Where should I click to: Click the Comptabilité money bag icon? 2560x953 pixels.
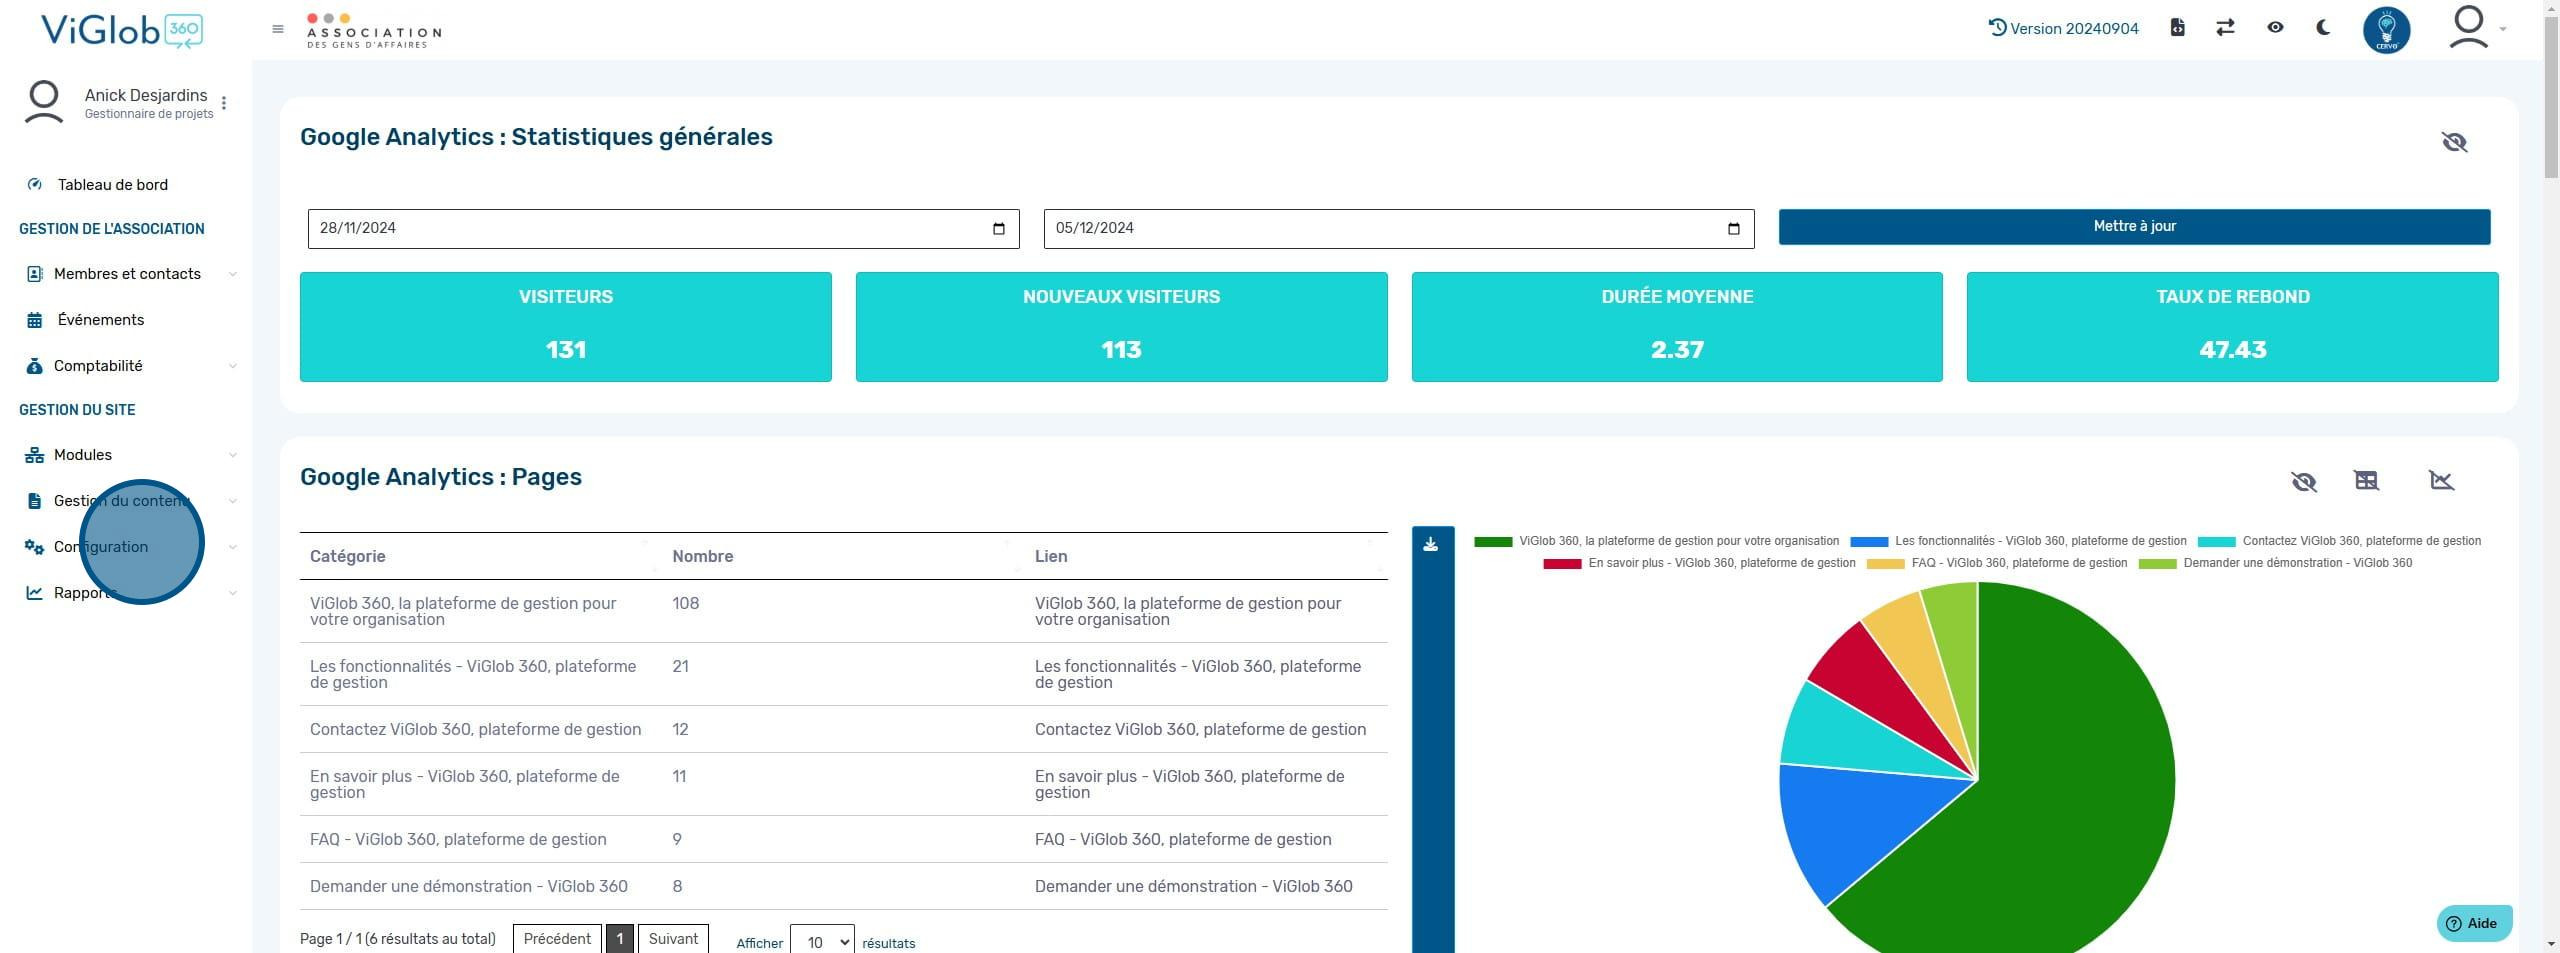click(x=35, y=366)
